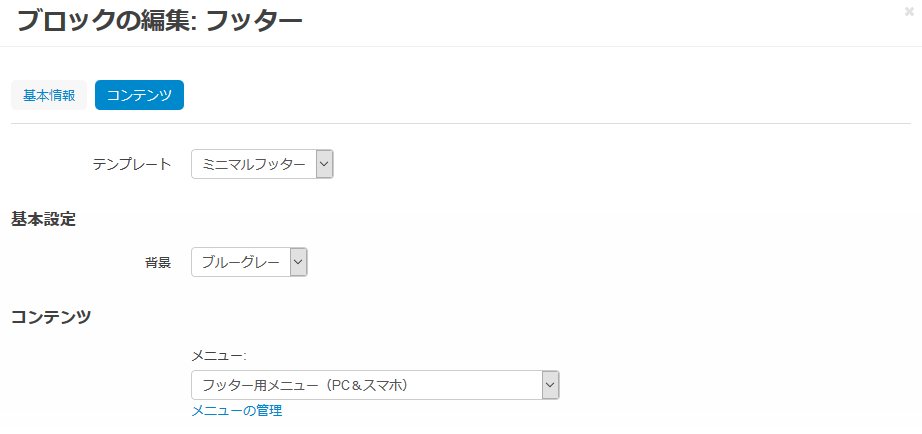Click the 基本設定 section heading
Viewport: 922px width, 434px height.
(x=43, y=219)
